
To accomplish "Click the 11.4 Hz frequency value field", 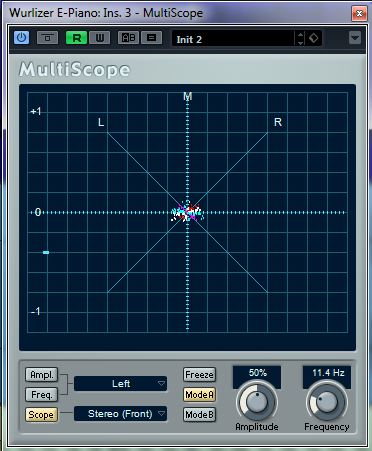I will [327, 373].
